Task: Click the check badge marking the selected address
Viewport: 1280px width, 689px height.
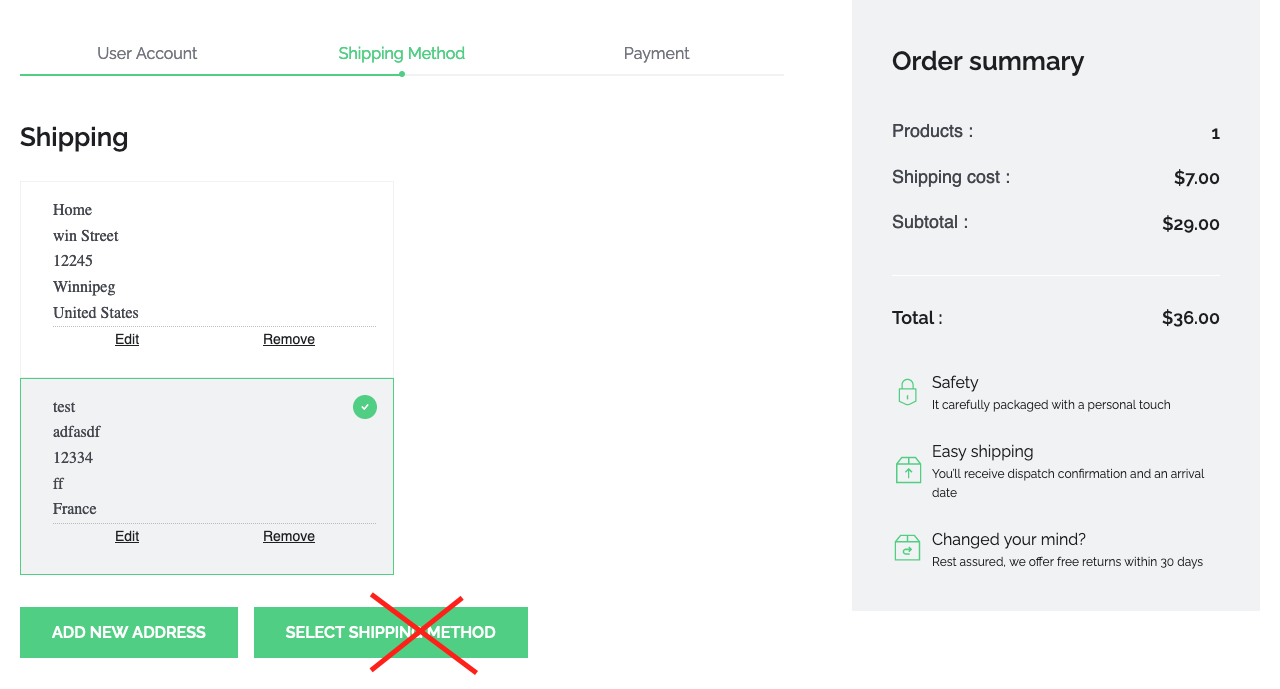Action: pyautogui.click(x=364, y=407)
